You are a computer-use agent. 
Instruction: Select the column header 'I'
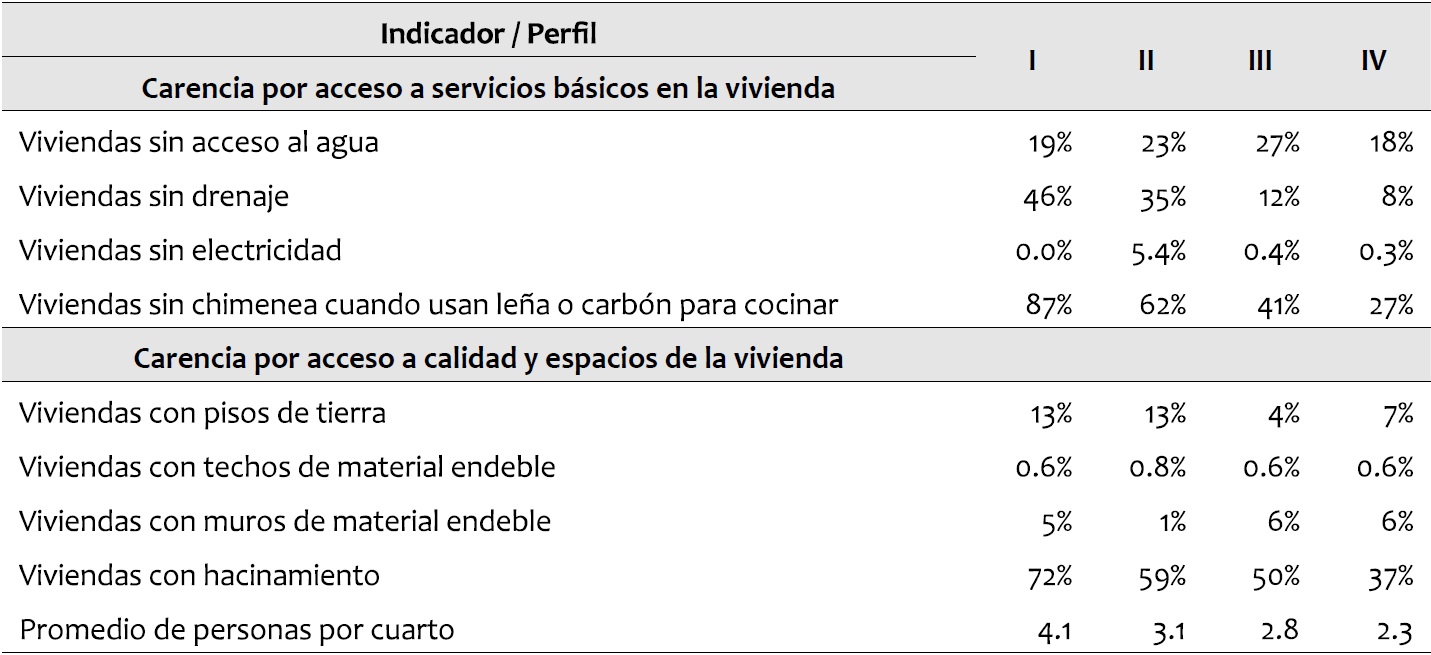click(1031, 61)
